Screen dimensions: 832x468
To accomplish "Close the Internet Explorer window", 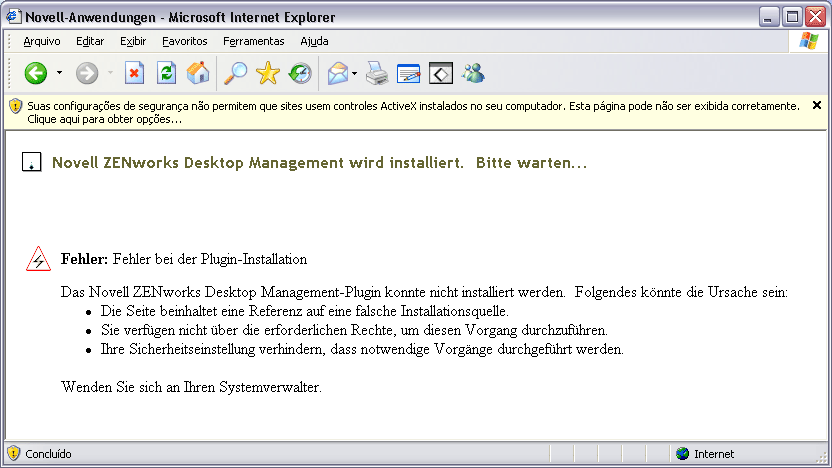I will (816, 16).
